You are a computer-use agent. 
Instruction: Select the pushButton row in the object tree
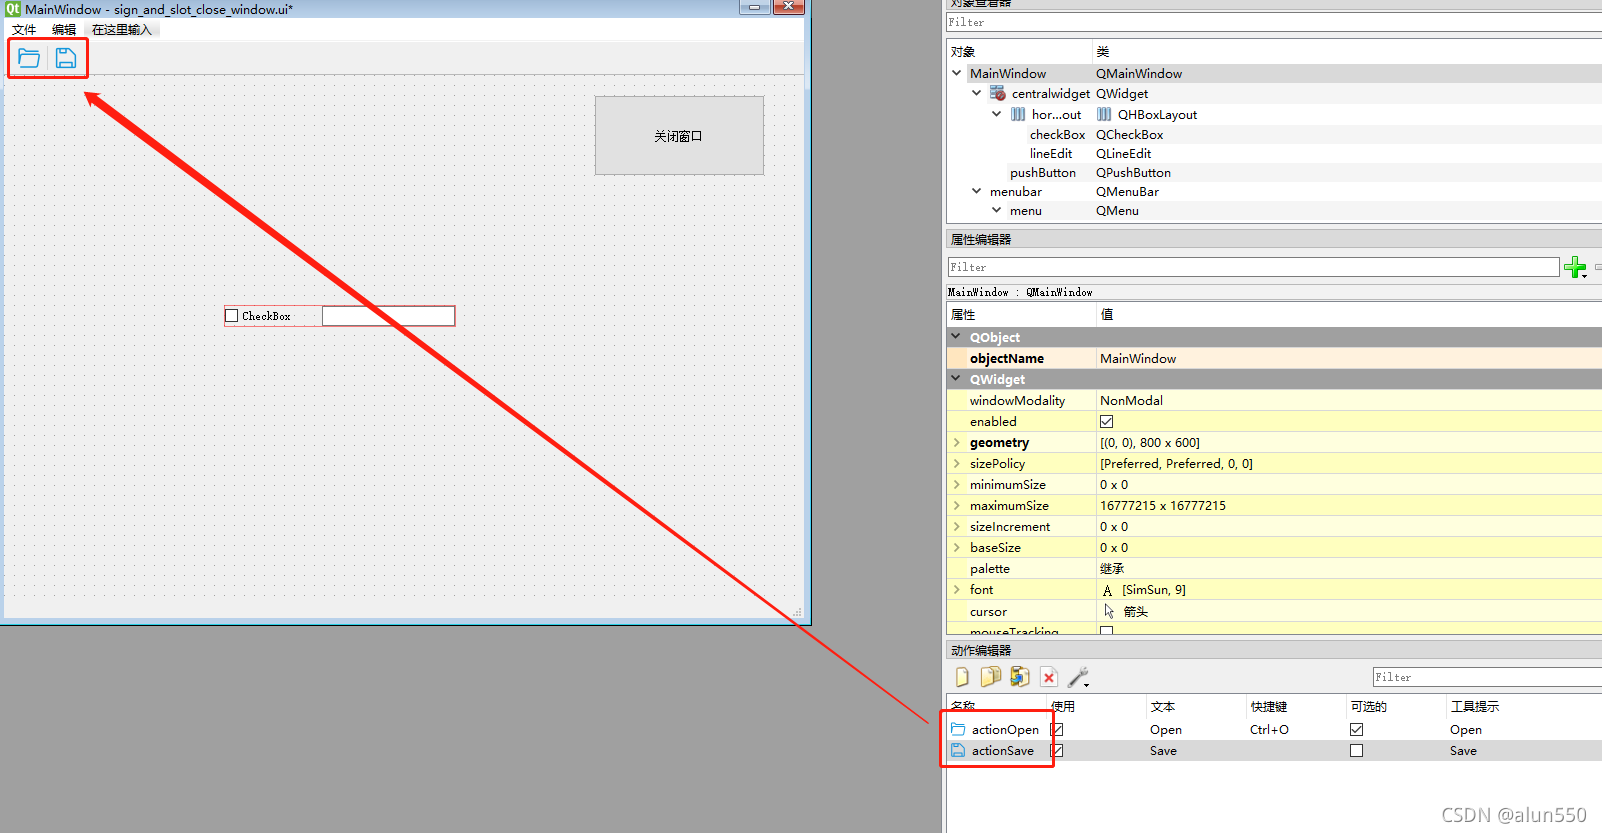coord(1274,172)
